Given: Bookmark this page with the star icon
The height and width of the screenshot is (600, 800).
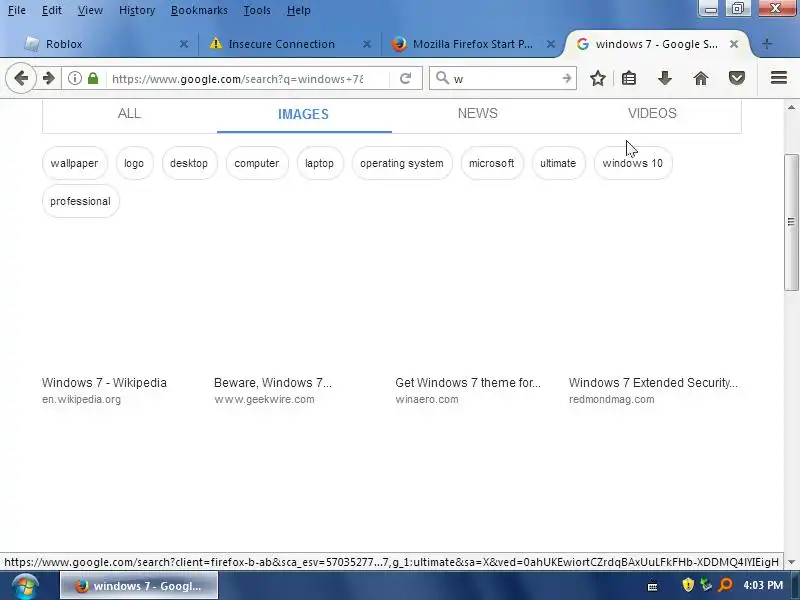Looking at the screenshot, I should point(598,78).
